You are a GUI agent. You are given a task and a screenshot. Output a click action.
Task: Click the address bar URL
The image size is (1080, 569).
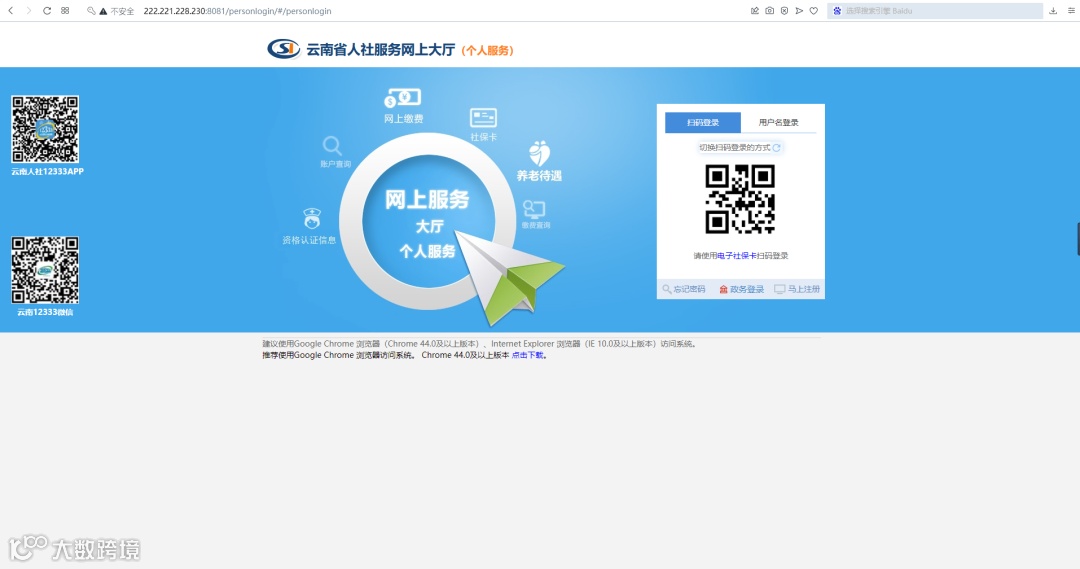pyautogui.click(x=237, y=11)
